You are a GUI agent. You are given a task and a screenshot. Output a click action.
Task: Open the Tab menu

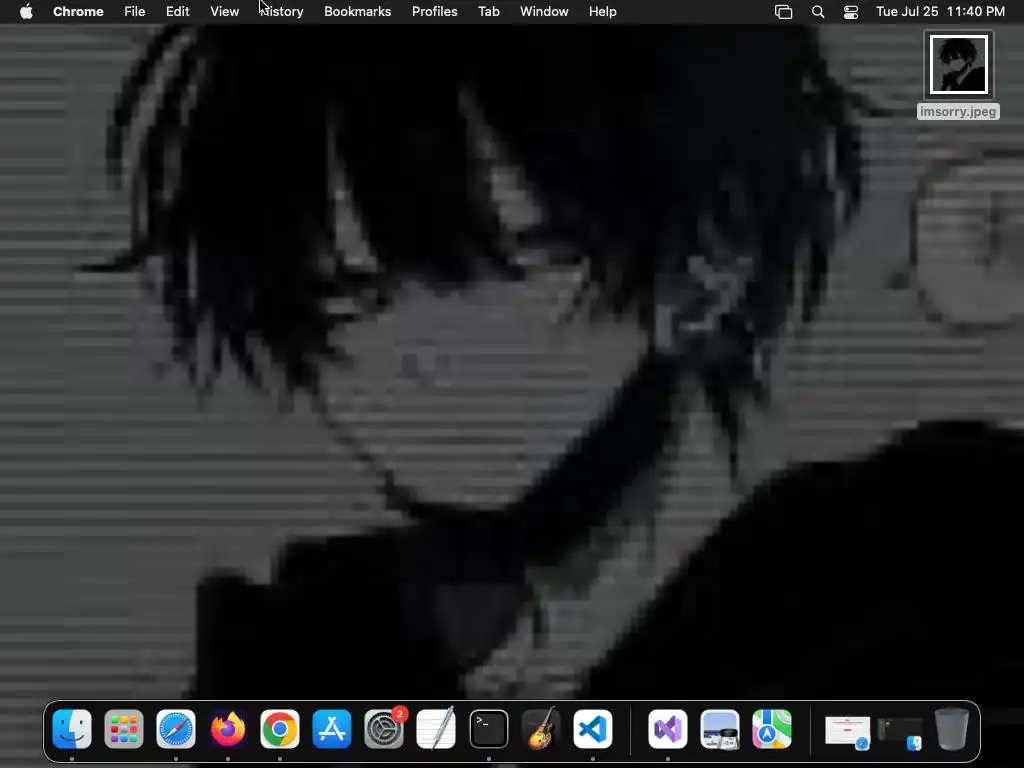coord(488,12)
